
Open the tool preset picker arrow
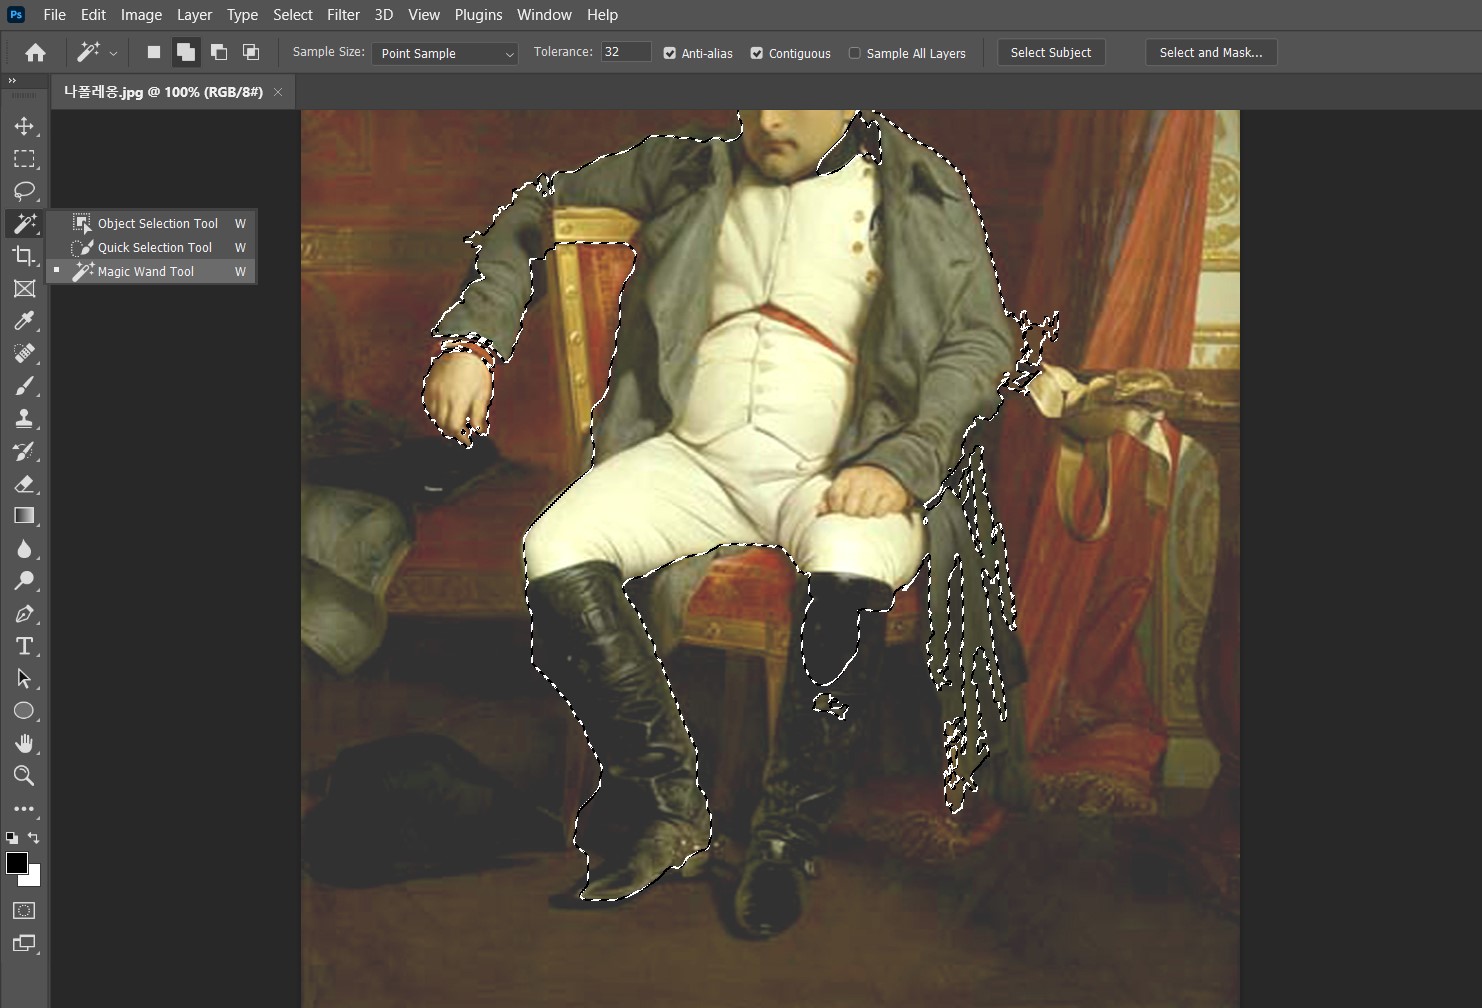[113, 53]
